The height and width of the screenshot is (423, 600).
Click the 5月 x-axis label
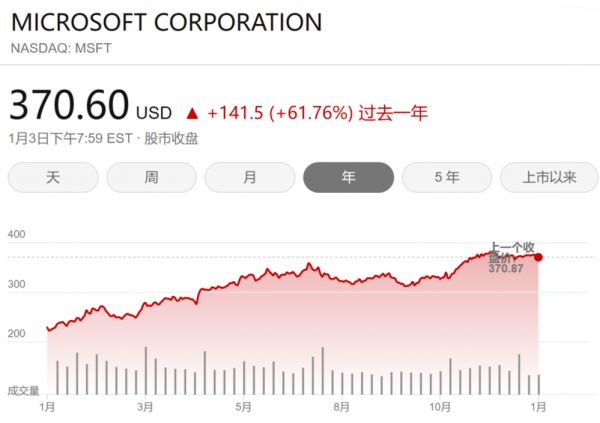coord(244,407)
